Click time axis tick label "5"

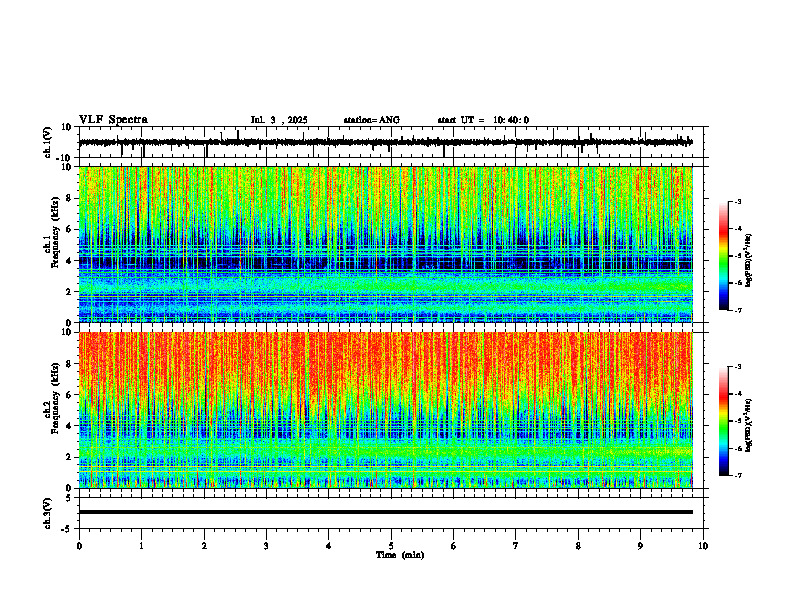[391, 546]
